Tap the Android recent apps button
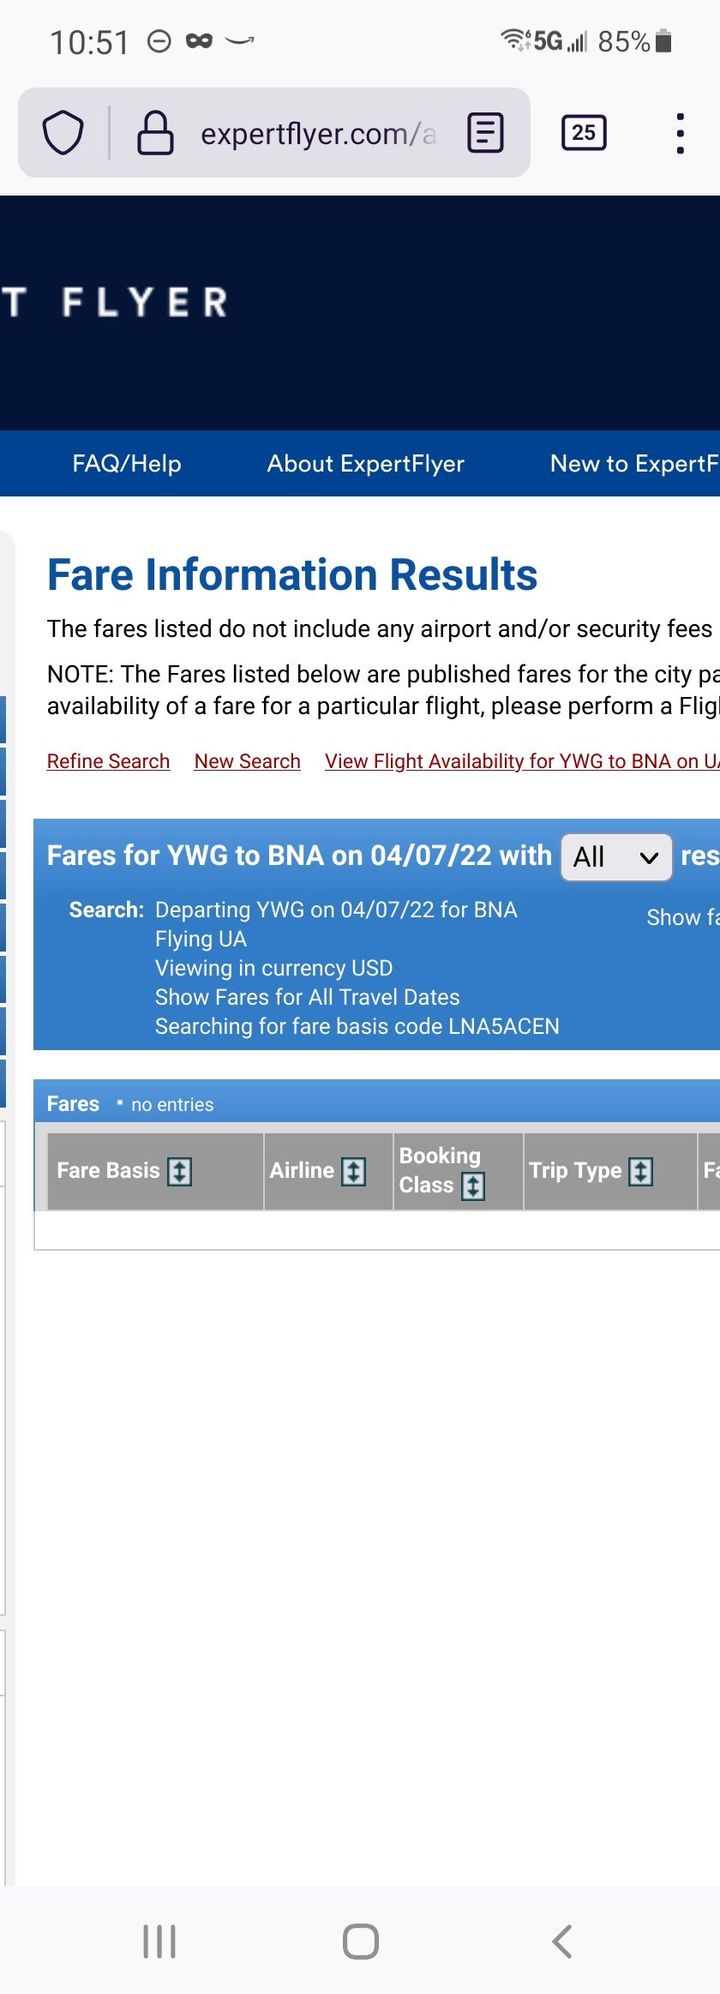This screenshot has width=720, height=1994. click(159, 1941)
